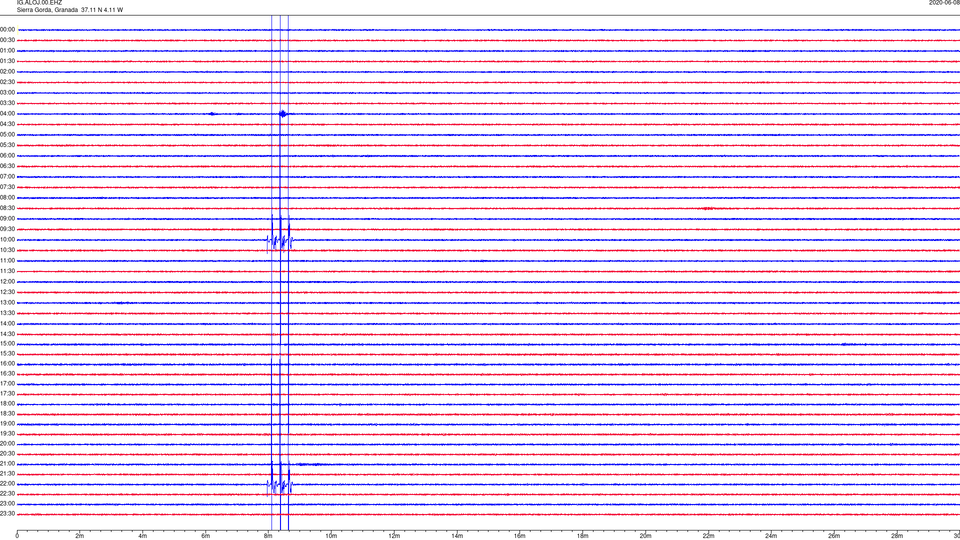Select the 02:00 time row label
The height and width of the screenshot is (540, 960).
(x=7, y=72)
